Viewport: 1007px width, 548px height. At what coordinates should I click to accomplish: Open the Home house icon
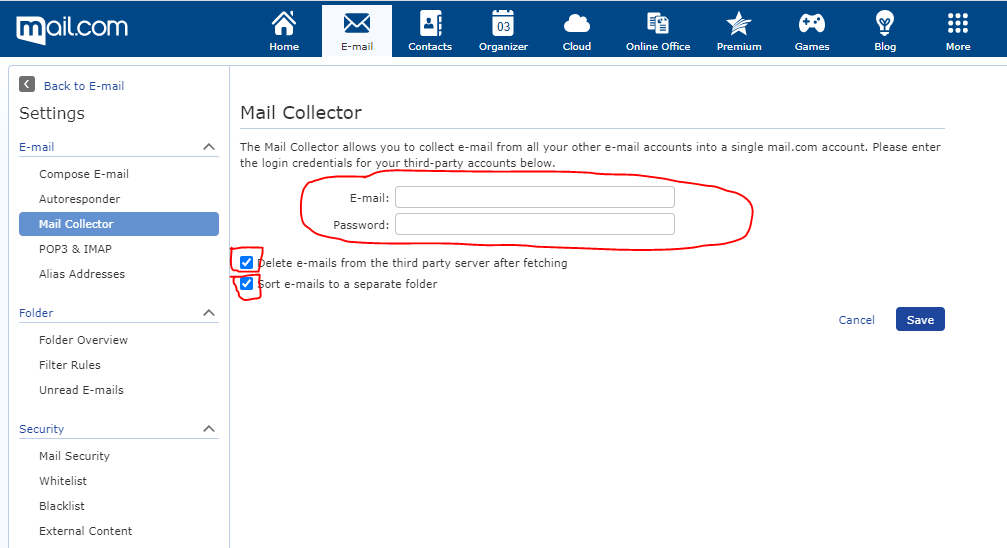click(284, 24)
